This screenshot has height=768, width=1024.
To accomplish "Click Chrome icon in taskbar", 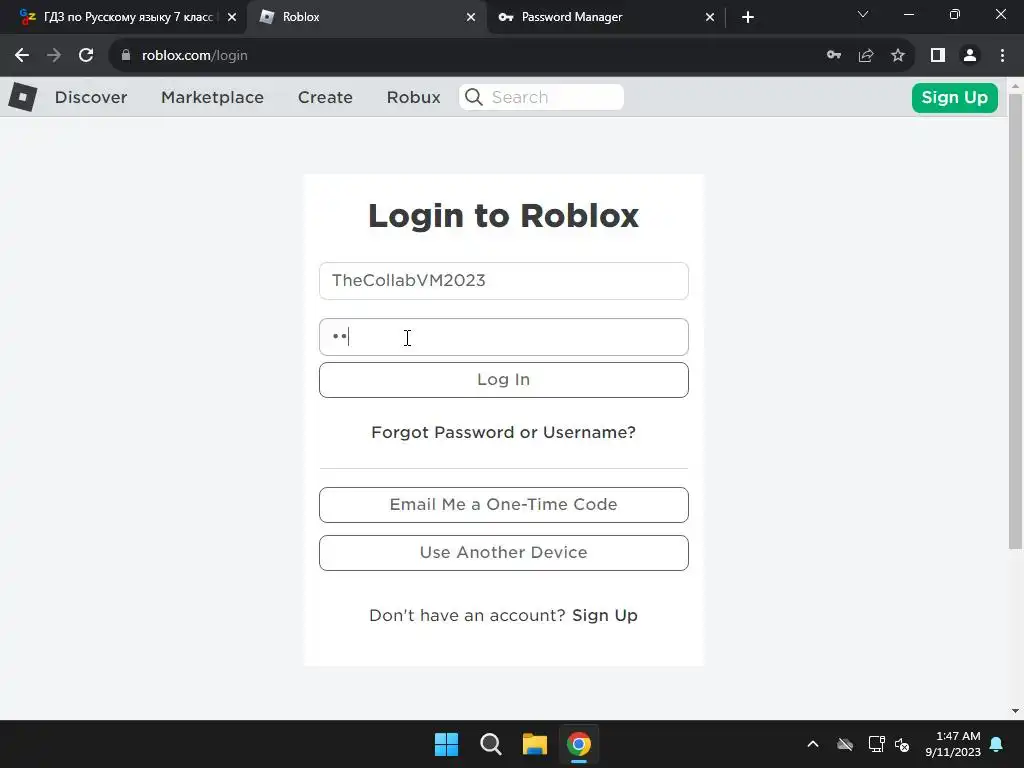I will click(x=579, y=744).
